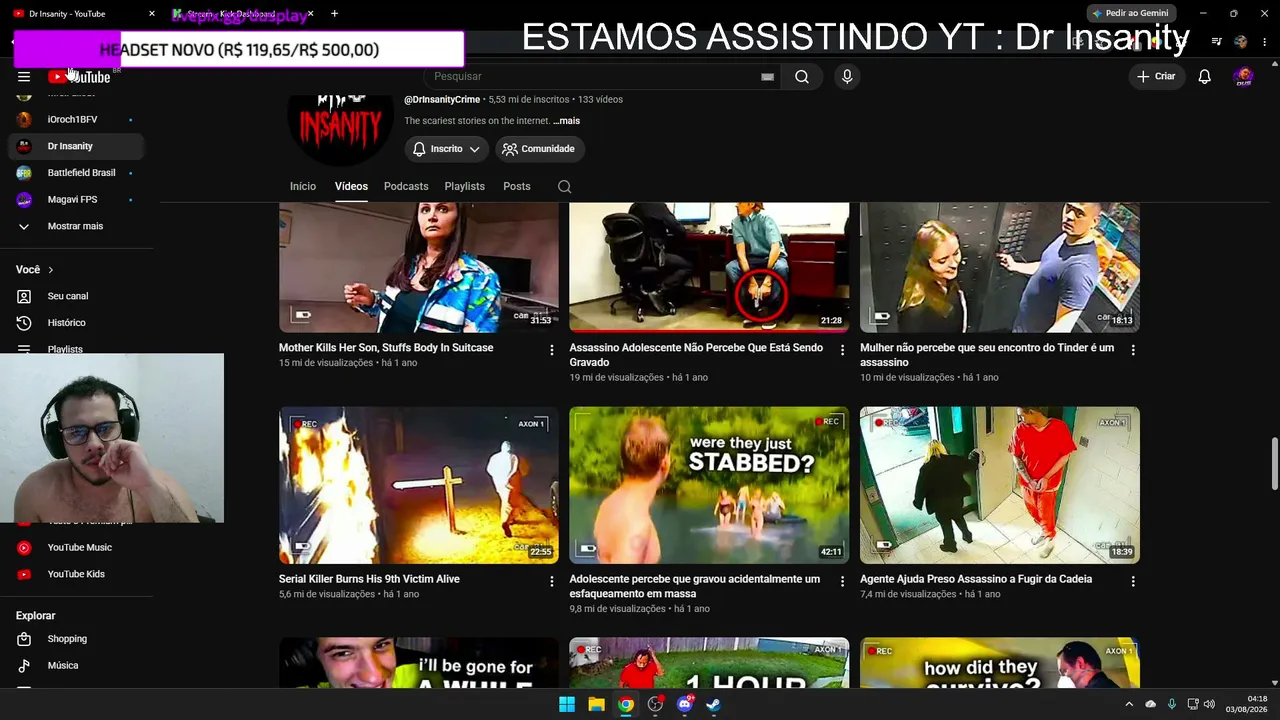
Task: Open the microphone indicator in the system tray
Action: pos(1171,704)
